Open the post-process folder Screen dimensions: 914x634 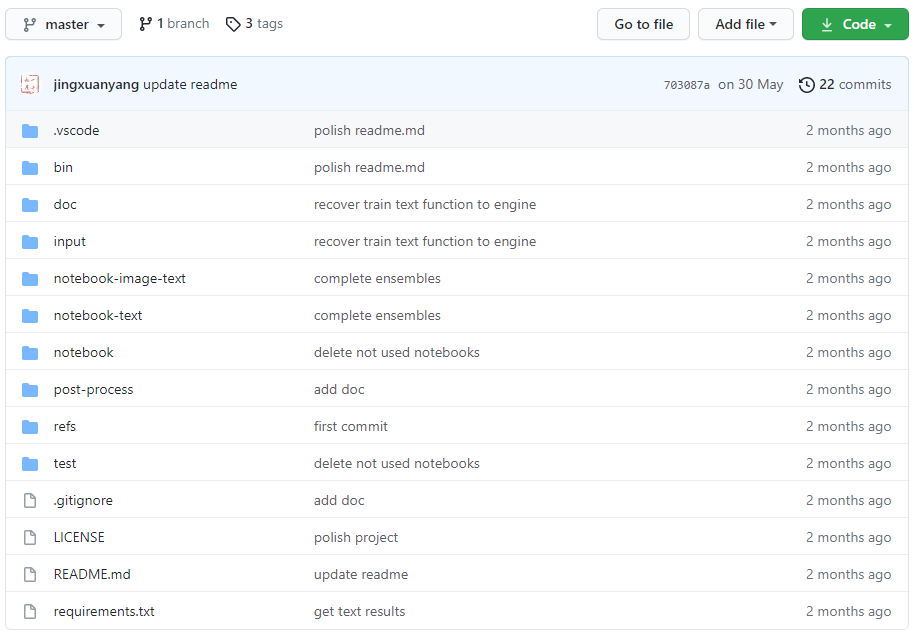click(x=93, y=390)
